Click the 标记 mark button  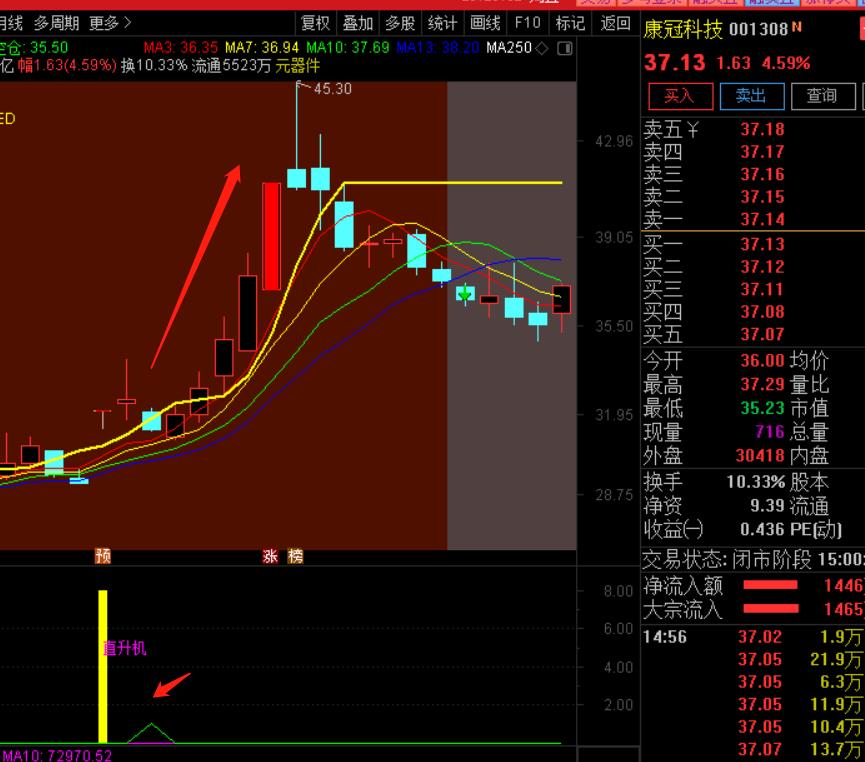coord(570,23)
